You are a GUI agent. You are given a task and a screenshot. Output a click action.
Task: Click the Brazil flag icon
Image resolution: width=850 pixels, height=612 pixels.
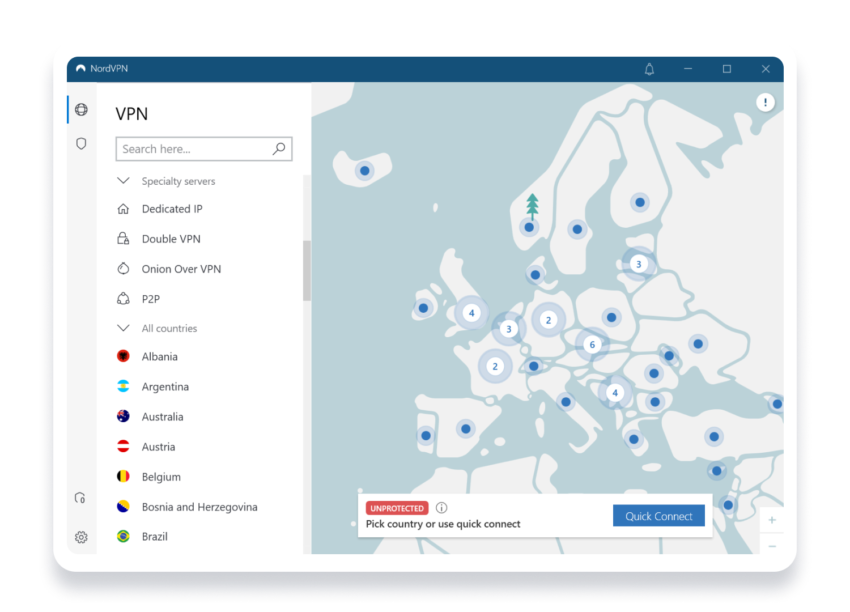pyautogui.click(x=124, y=537)
